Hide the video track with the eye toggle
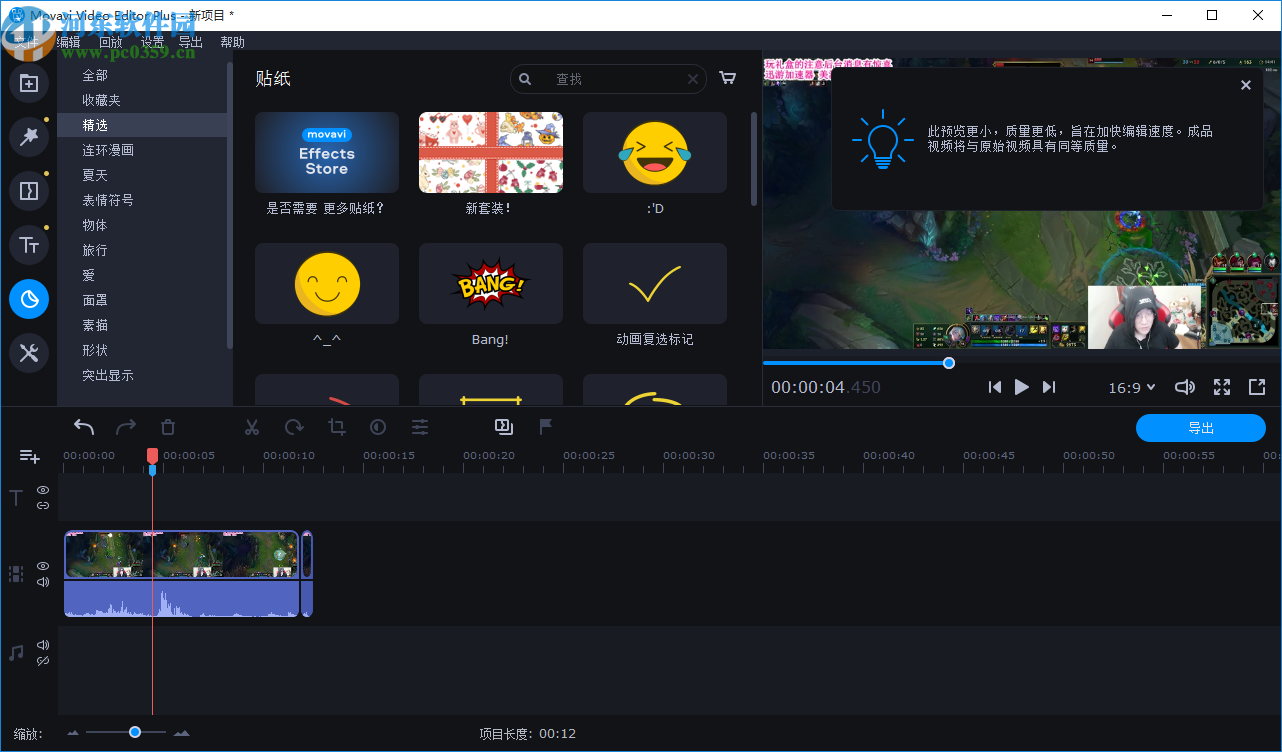The height and width of the screenshot is (752, 1282). pyautogui.click(x=42, y=565)
